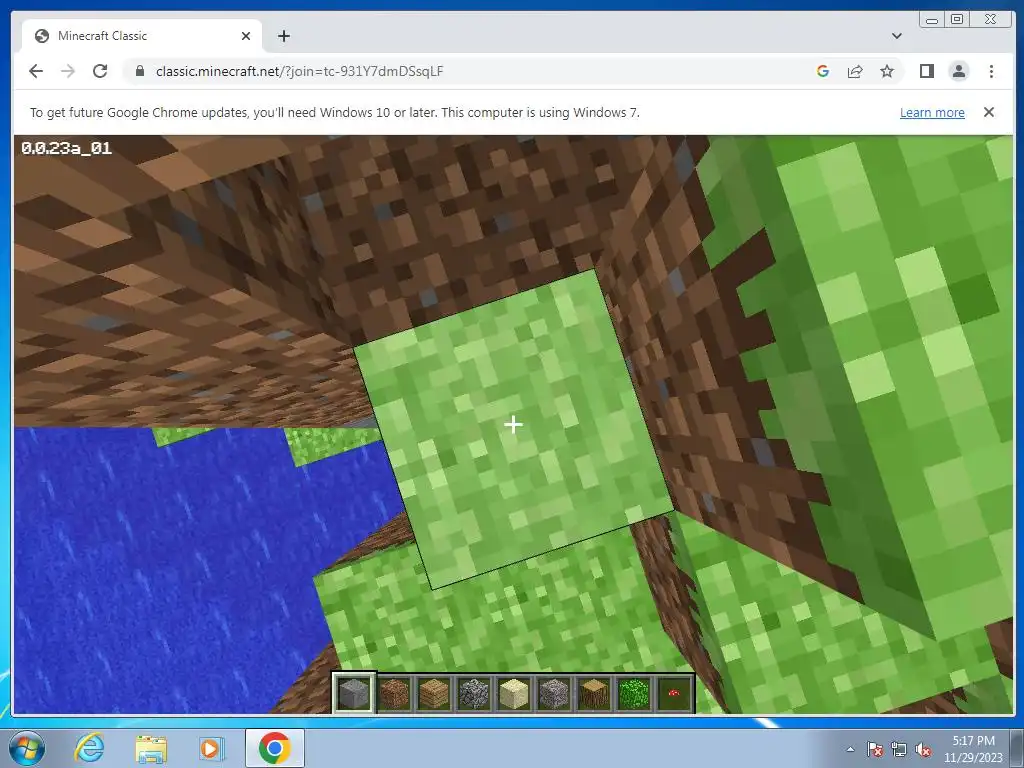Click the Chrome taskbar button
The image size is (1024, 768).
[274, 748]
